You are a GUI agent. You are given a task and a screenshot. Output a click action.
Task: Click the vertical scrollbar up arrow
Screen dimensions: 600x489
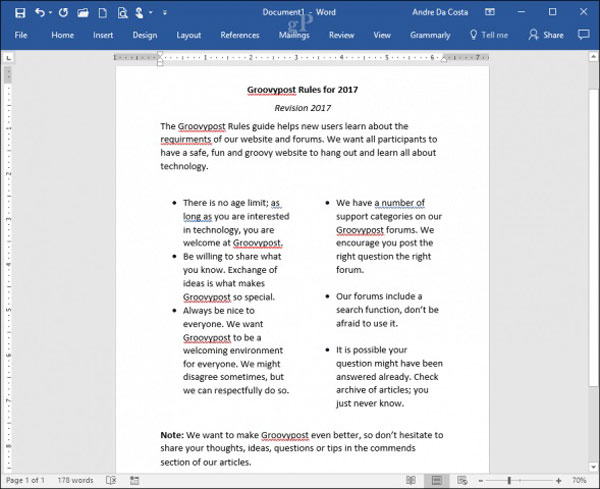coord(593,57)
